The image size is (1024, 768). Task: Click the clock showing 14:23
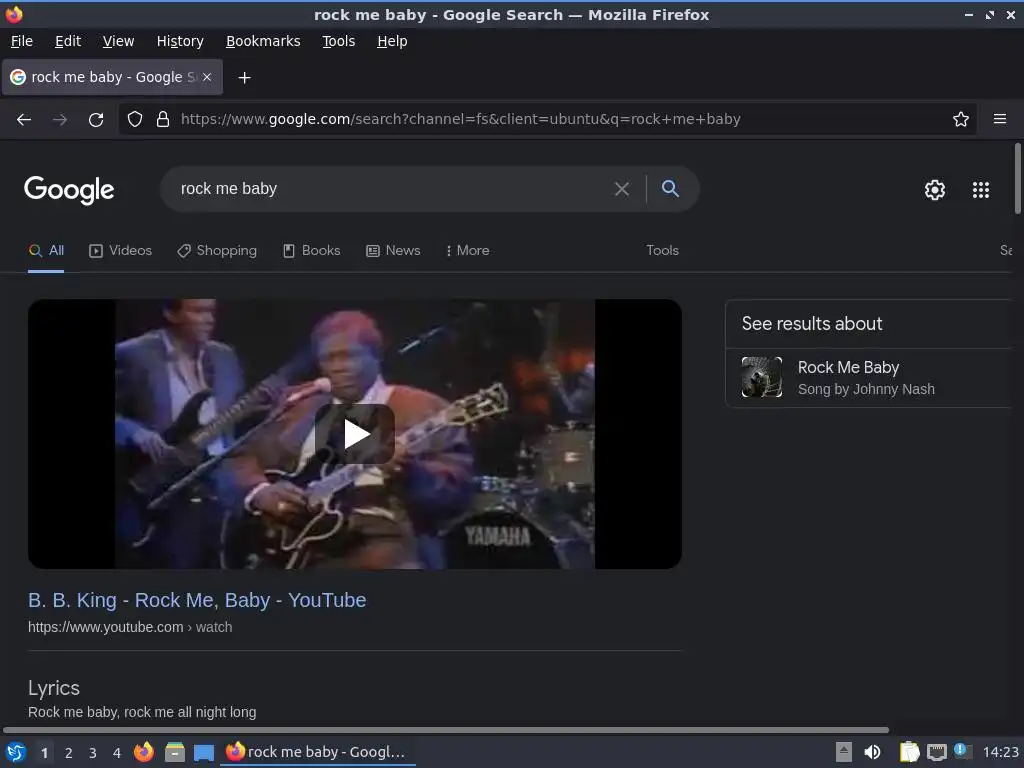tap(1000, 752)
